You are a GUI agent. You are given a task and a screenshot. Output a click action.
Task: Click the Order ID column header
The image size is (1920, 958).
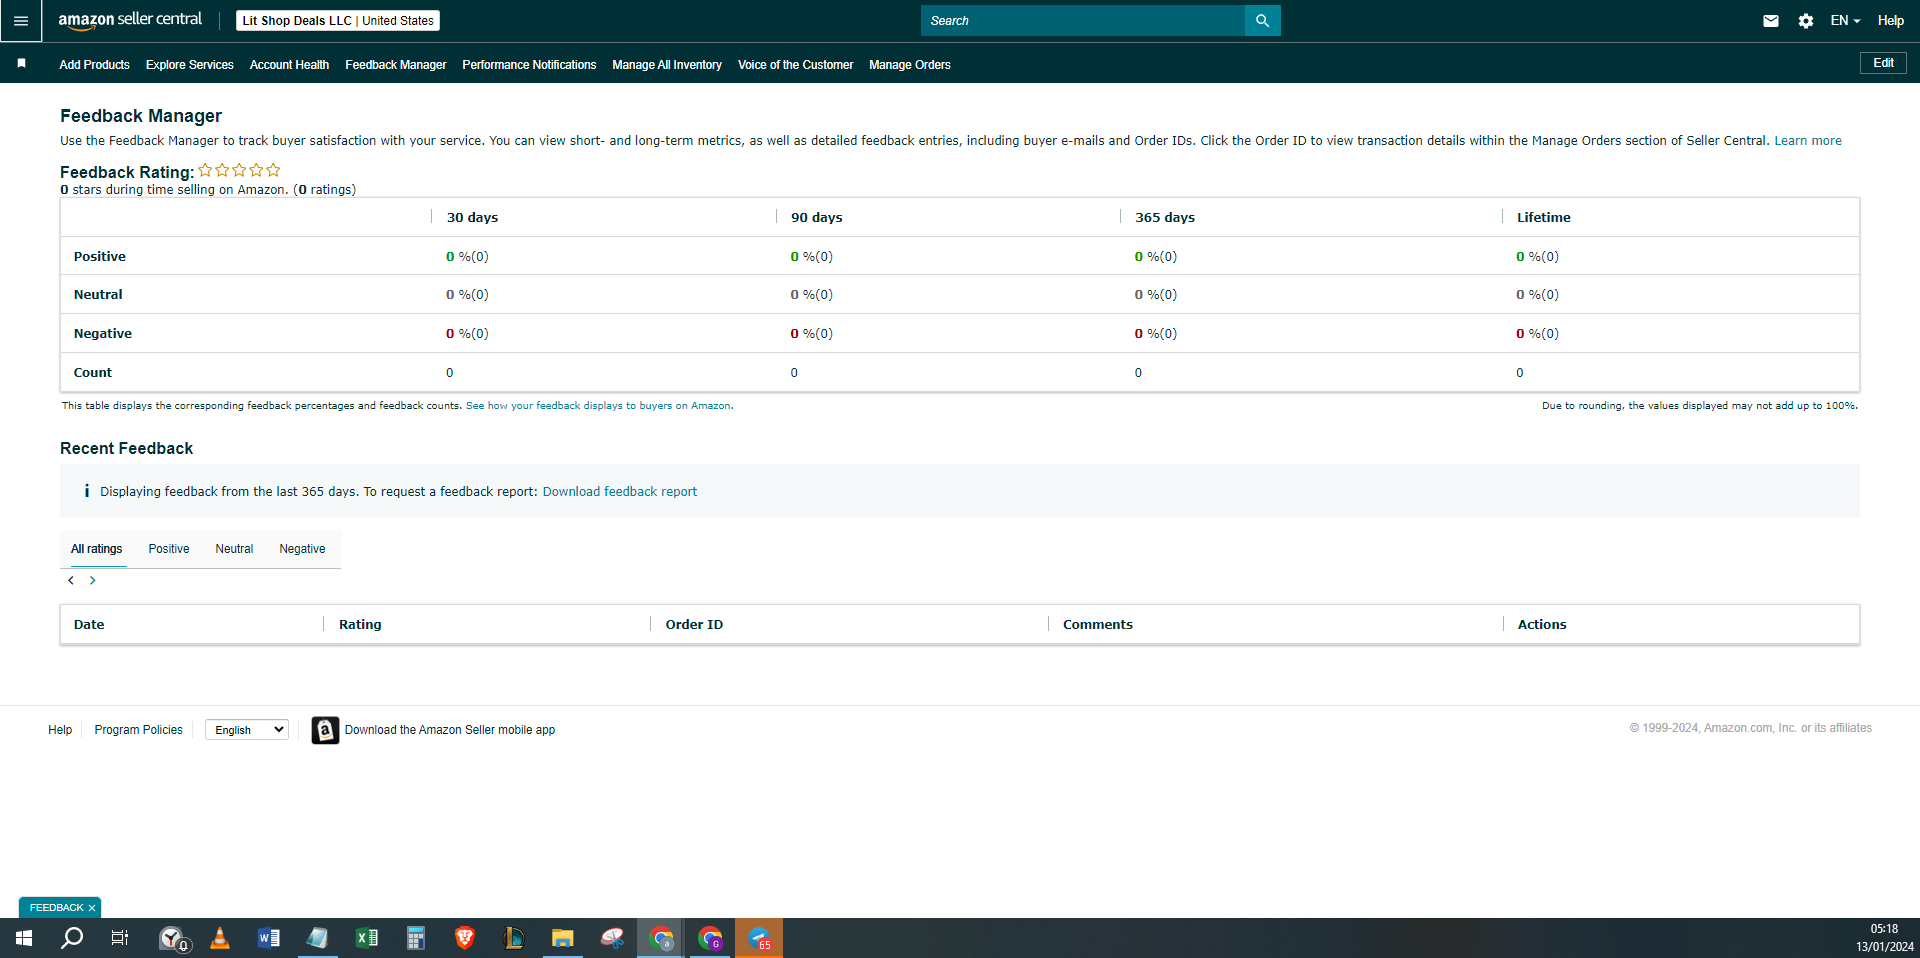(694, 624)
